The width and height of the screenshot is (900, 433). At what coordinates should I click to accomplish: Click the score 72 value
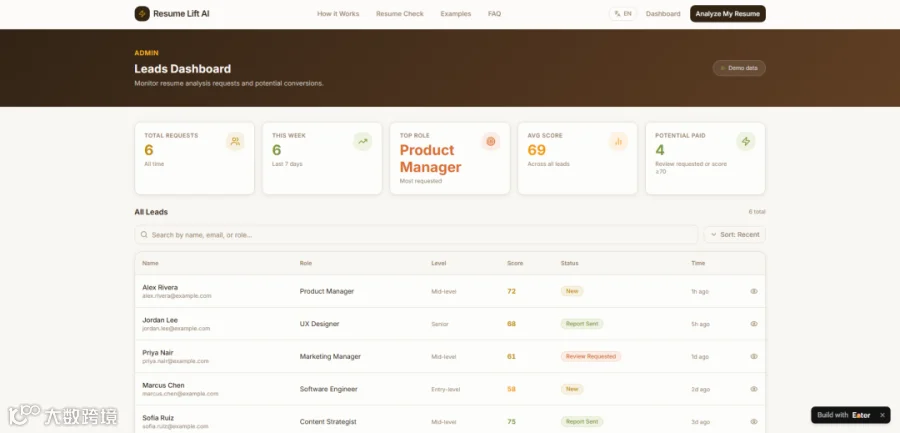pos(511,291)
